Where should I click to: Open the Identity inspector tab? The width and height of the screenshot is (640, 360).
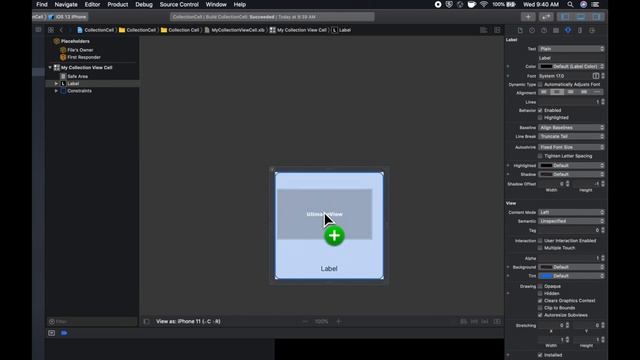(x=556, y=30)
